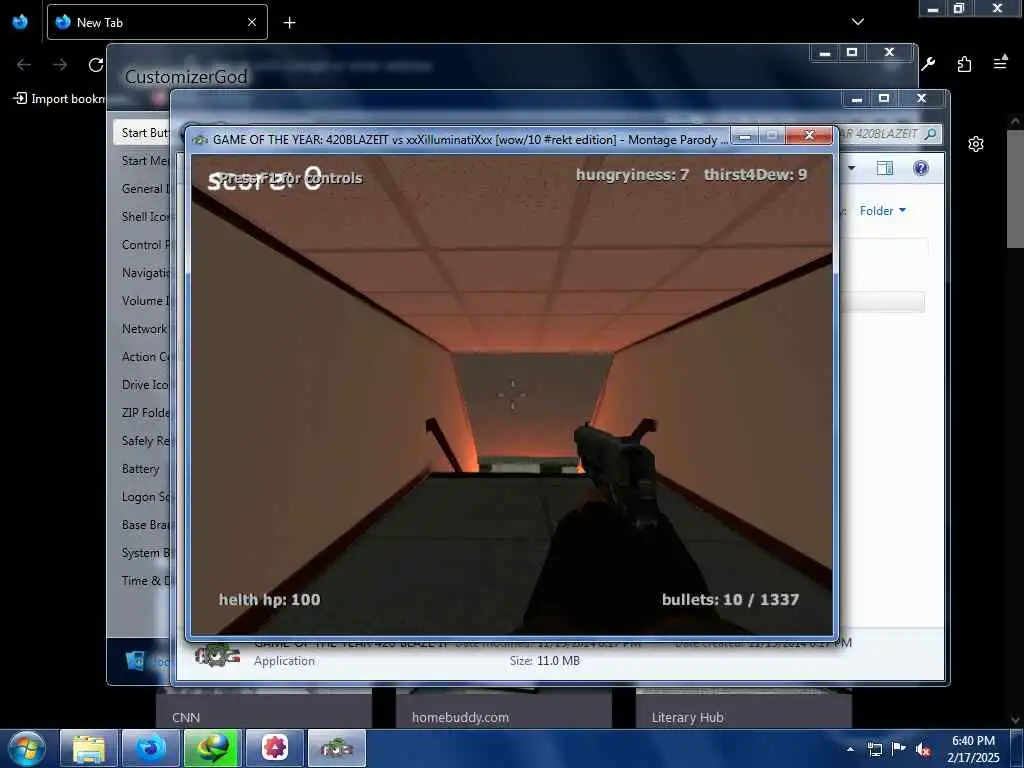Show hidden tray icons arrow

pyautogui.click(x=850, y=749)
